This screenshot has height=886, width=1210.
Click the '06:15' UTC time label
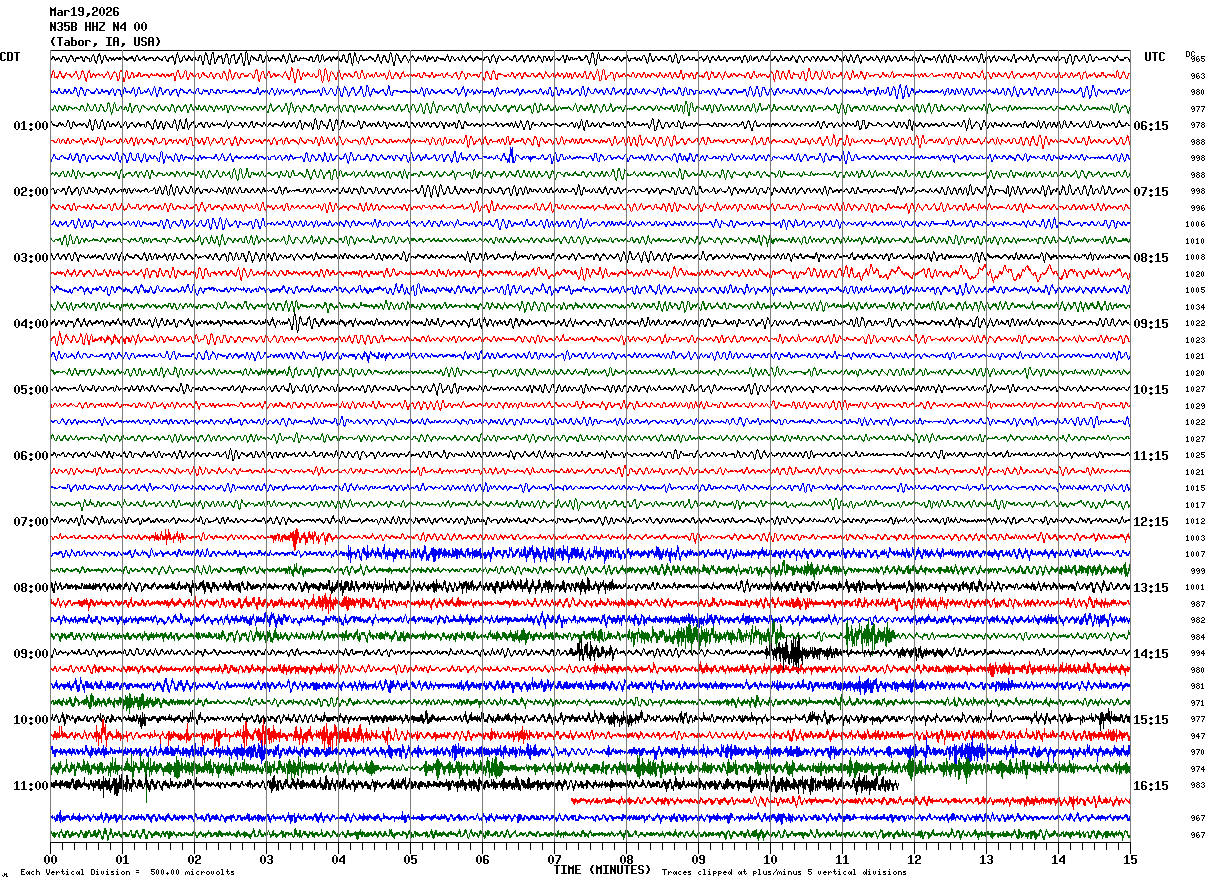pos(1151,126)
